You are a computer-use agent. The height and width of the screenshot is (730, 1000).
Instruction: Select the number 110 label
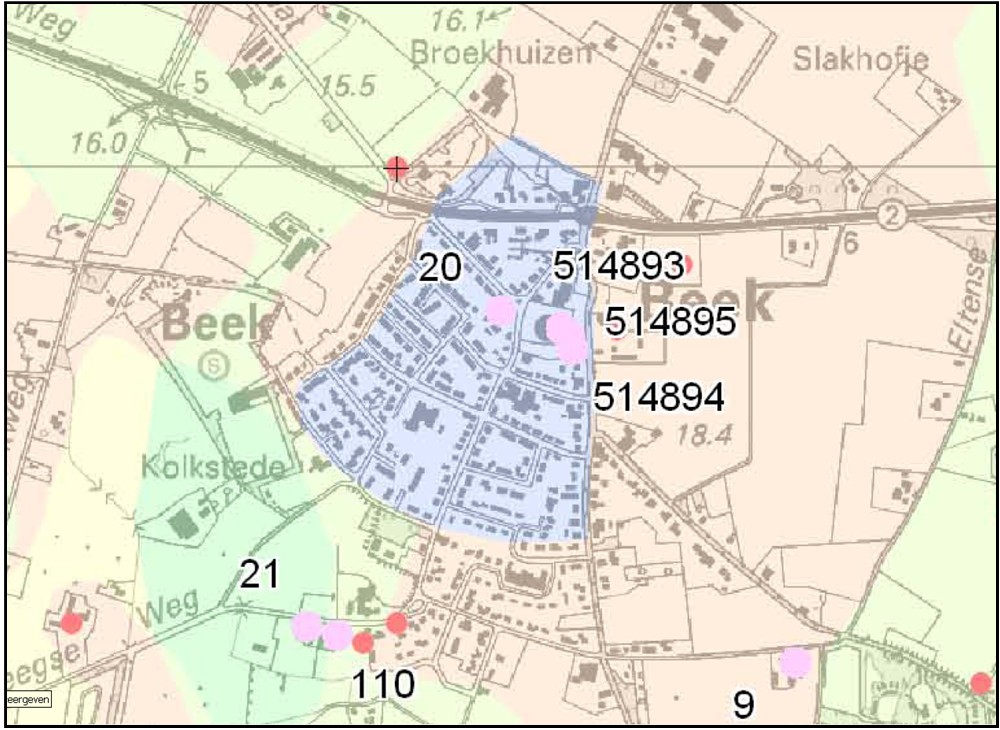coord(381,685)
